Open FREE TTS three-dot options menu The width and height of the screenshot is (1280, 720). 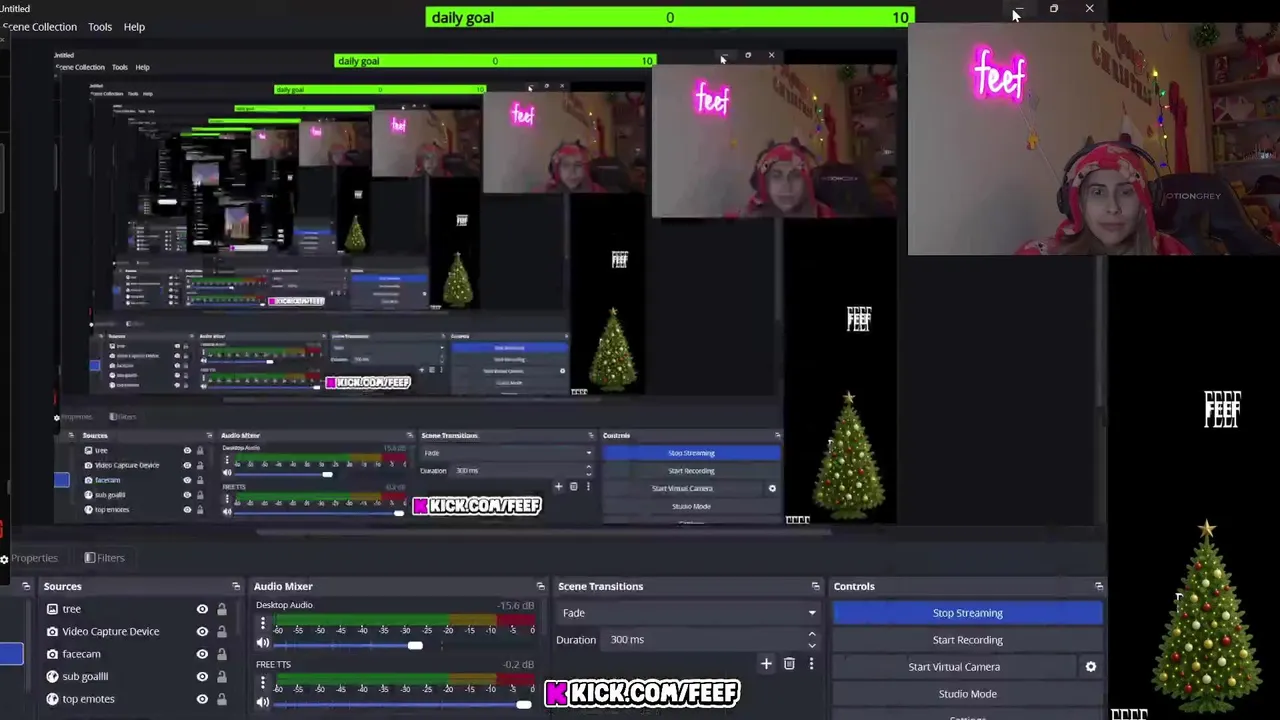tap(263, 683)
